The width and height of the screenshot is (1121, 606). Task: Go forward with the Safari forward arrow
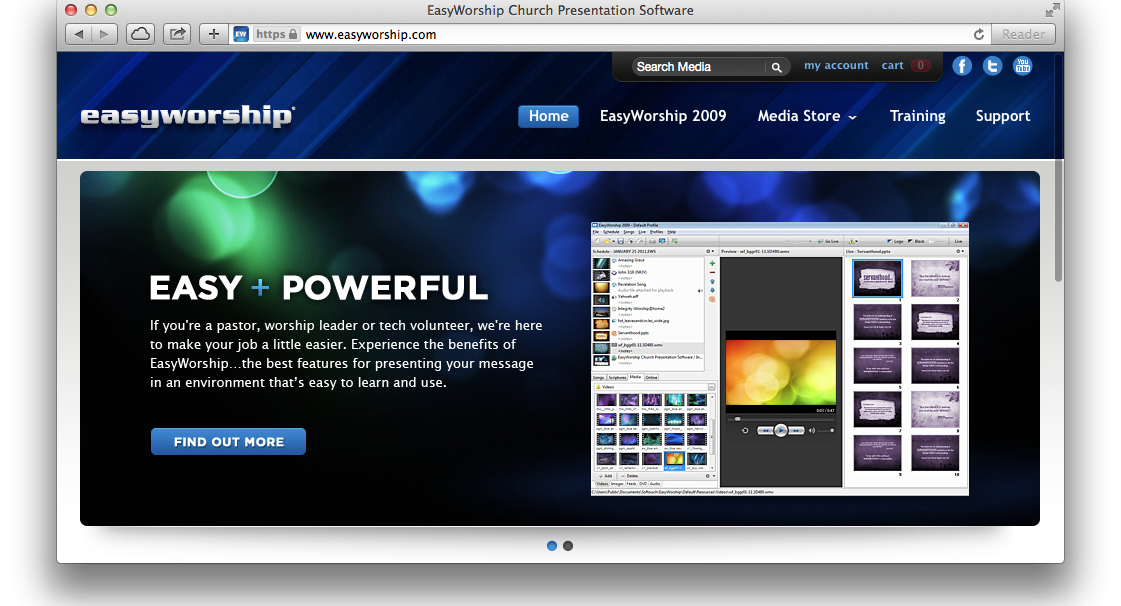point(104,34)
